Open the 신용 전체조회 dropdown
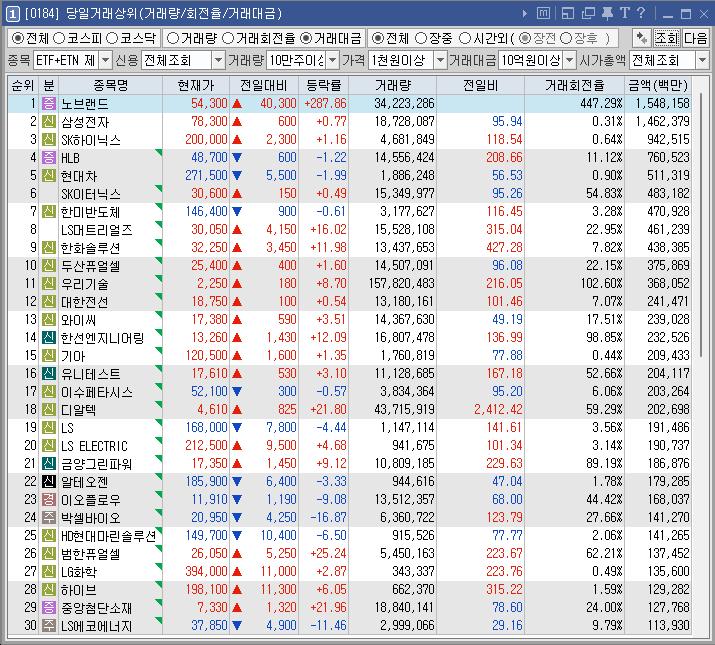This screenshot has width=715, height=645. [x=219, y=60]
